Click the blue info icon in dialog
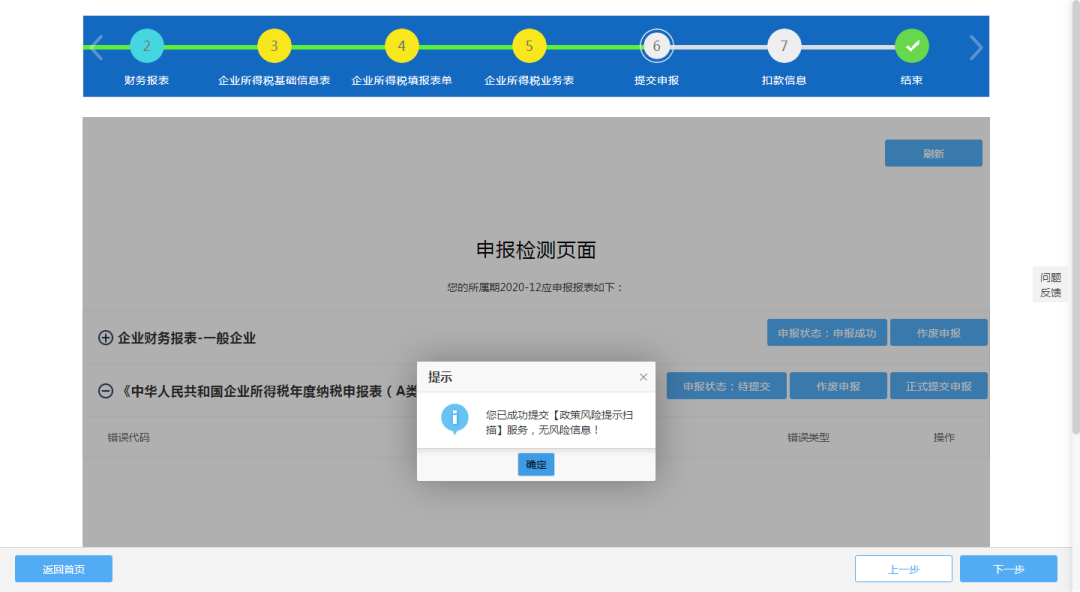1080x592 pixels. pos(455,418)
